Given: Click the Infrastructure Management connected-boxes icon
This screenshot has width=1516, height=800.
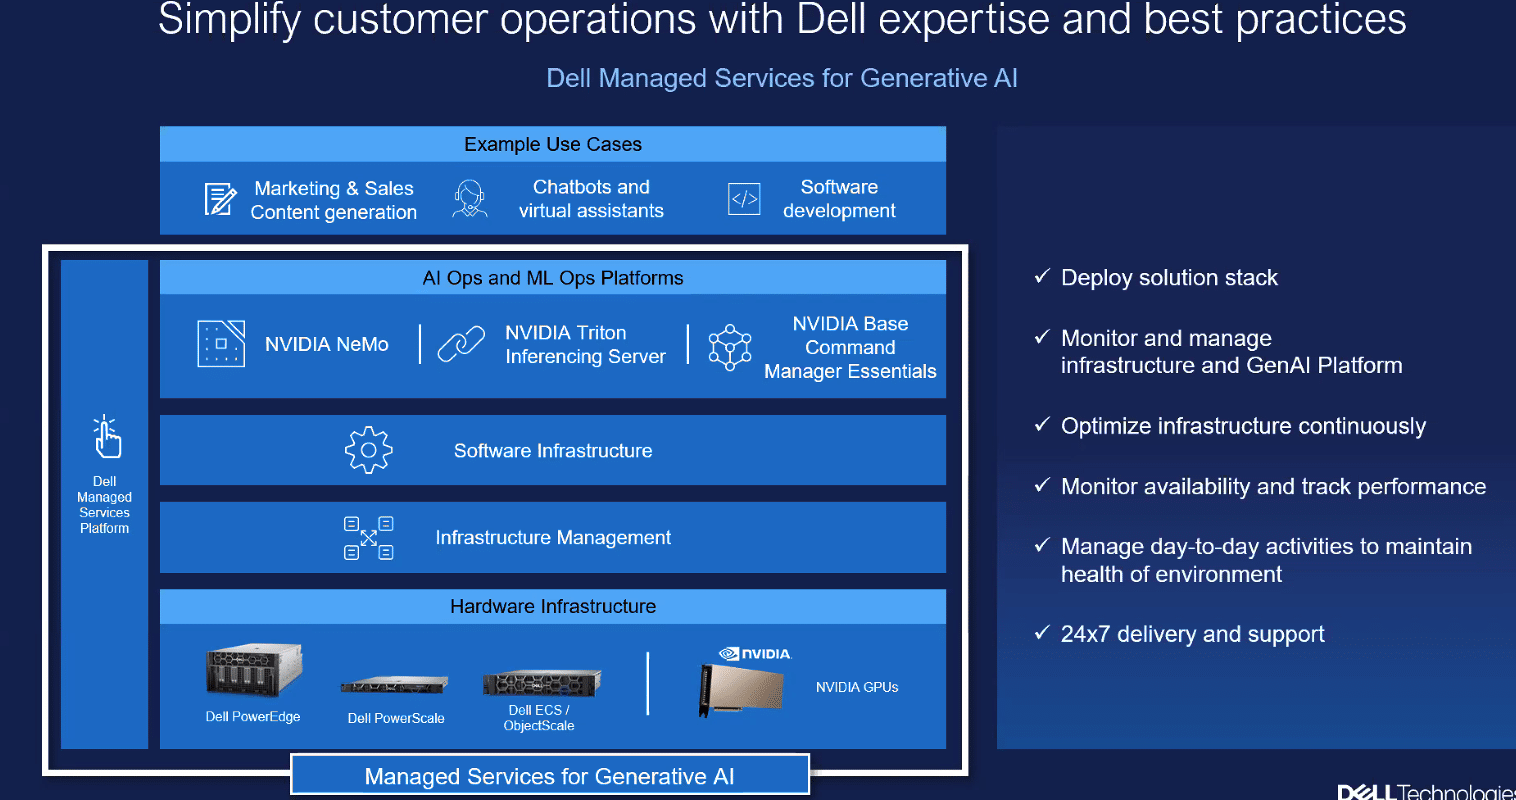Looking at the screenshot, I should pyautogui.click(x=369, y=538).
